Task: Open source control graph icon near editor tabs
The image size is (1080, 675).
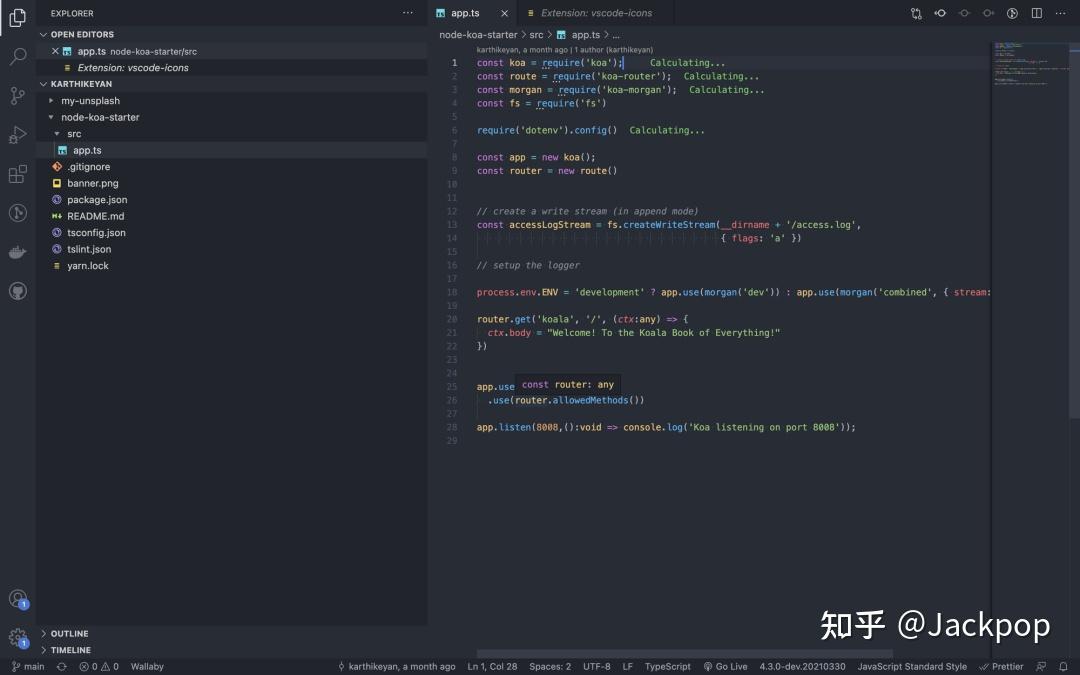Action: [x=917, y=13]
